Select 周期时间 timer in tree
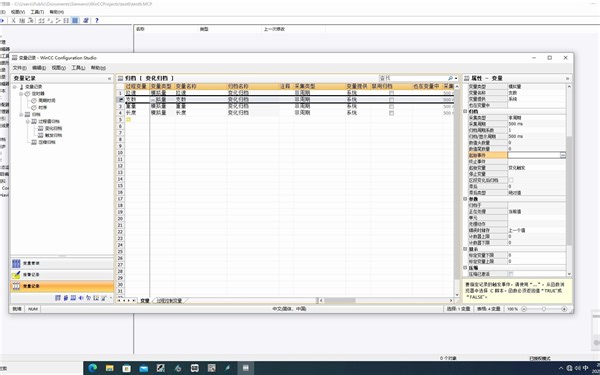Image resolution: width=600 pixels, height=375 pixels. [44, 101]
